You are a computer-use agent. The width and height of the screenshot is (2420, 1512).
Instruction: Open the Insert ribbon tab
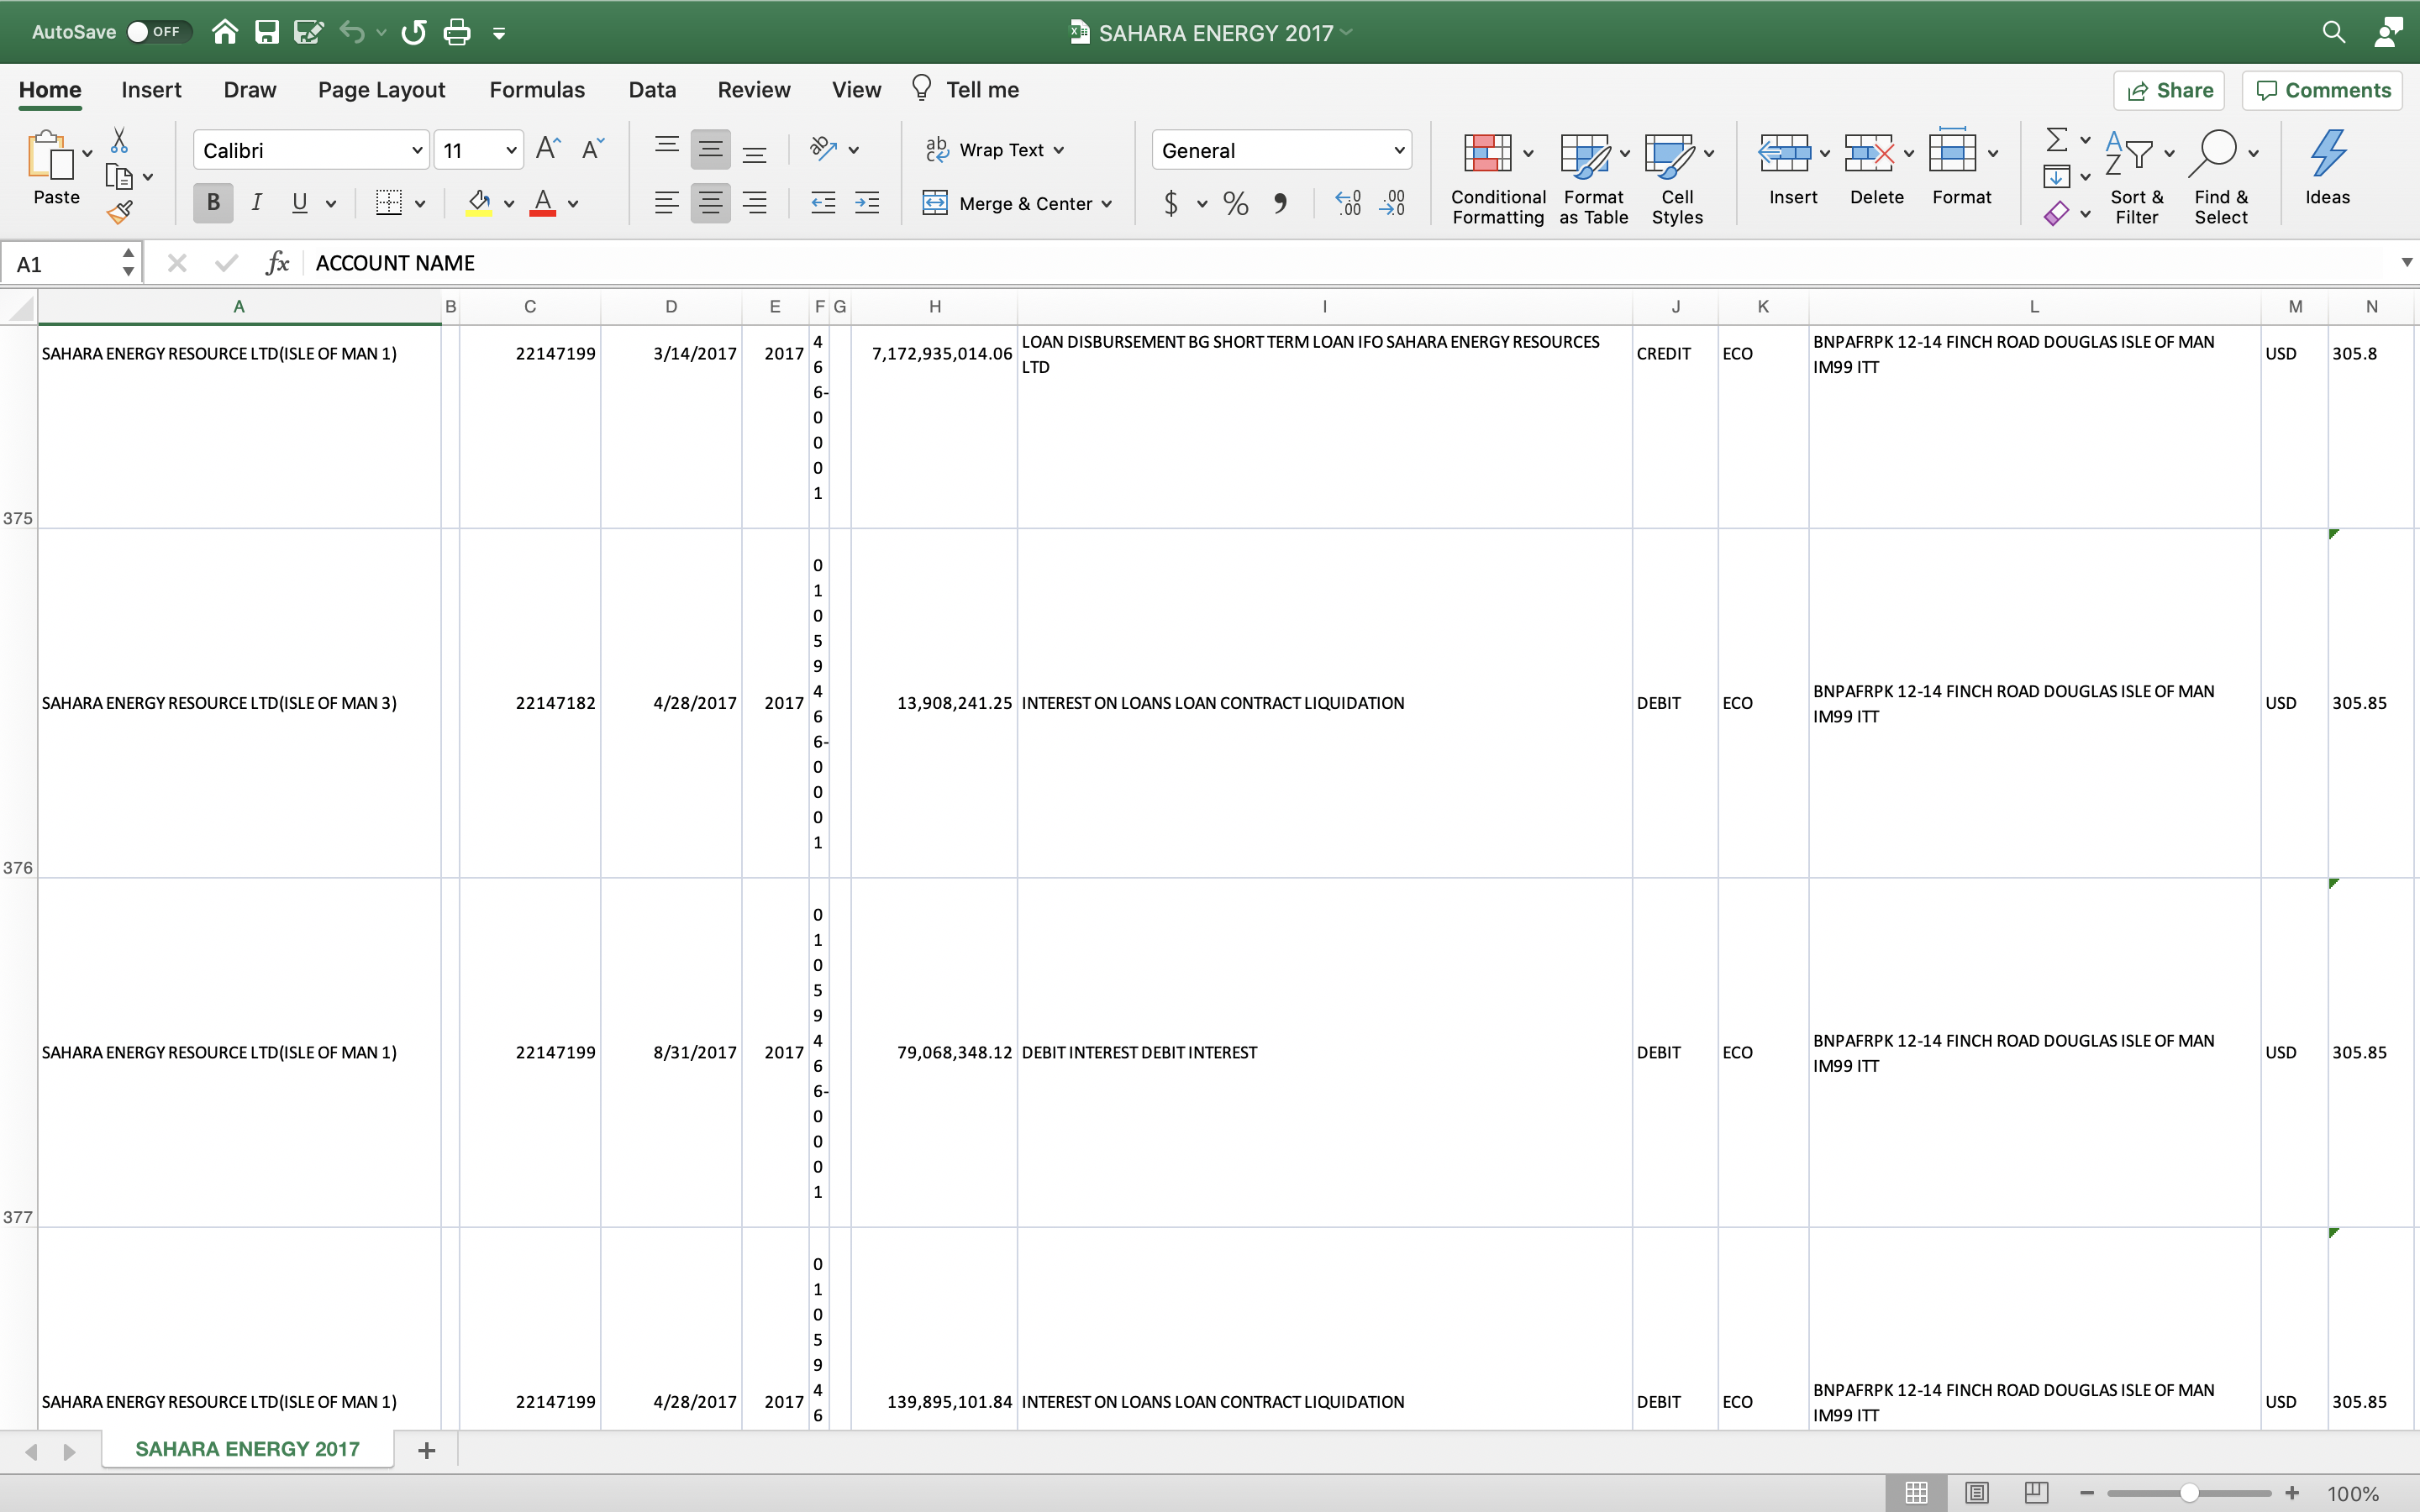pos(151,90)
